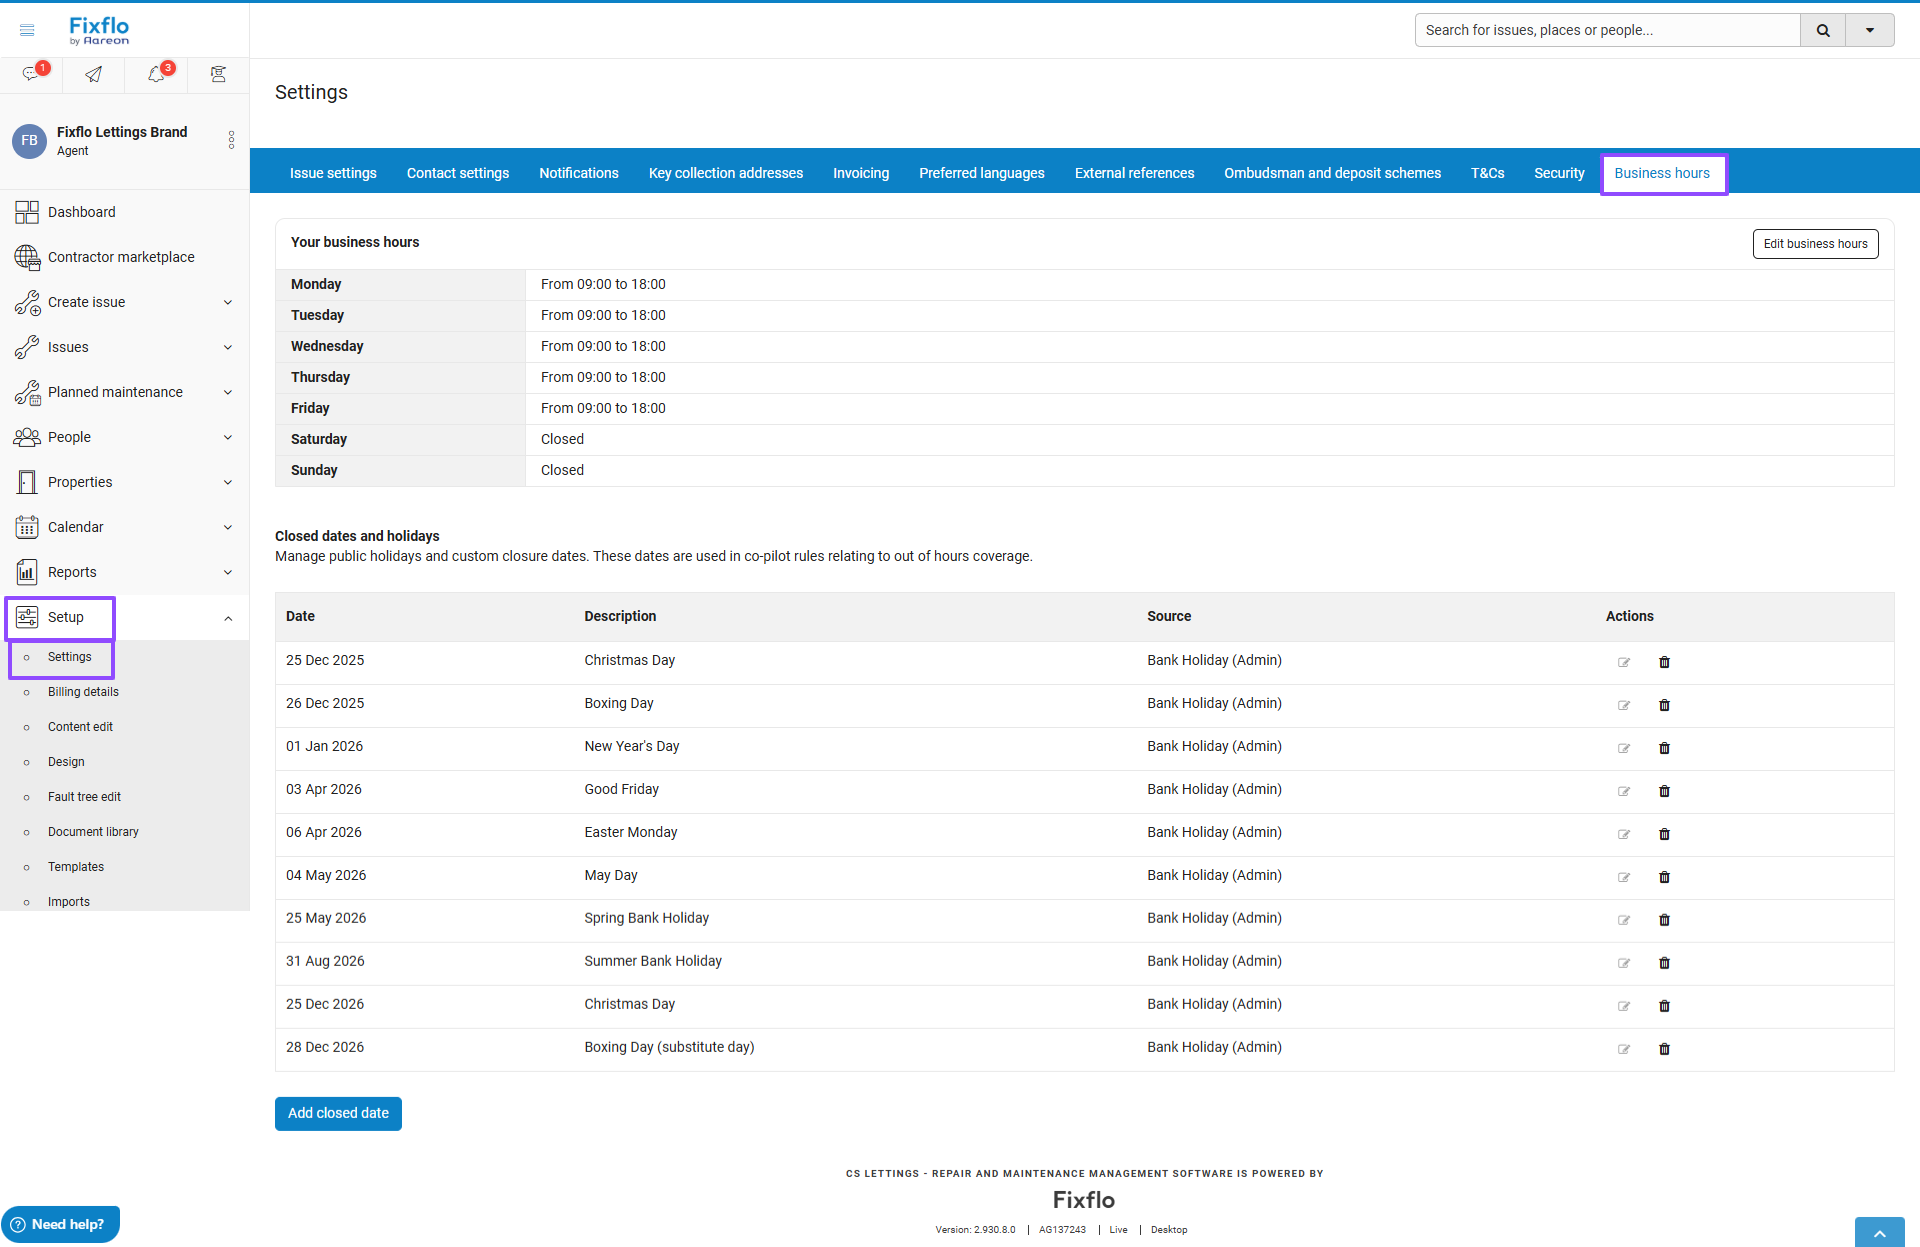The width and height of the screenshot is (1920, 1247).
Task: Open the Security settings tab
Action: coord(1559,173)
